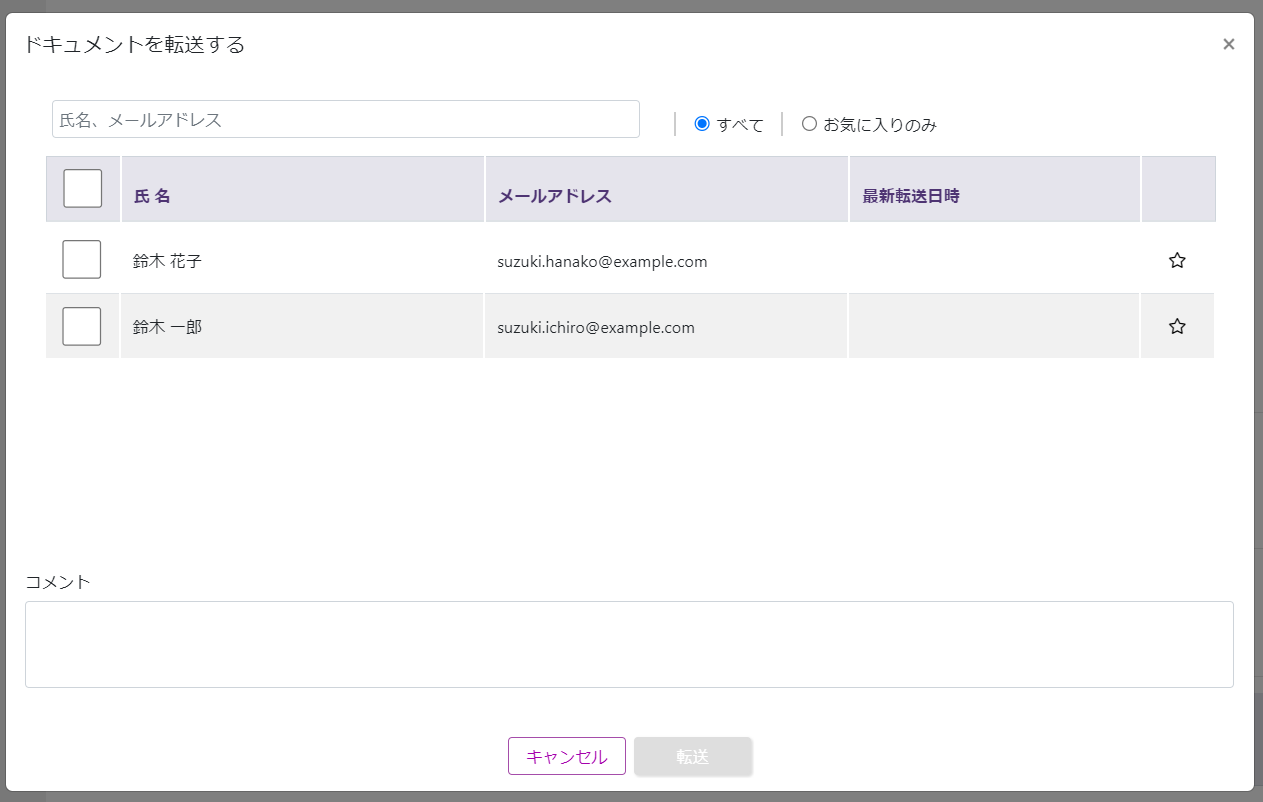The image size is (1263, 802).
Task: Favorite 鈴木 花子 with the star icon
Action: 1177,260
